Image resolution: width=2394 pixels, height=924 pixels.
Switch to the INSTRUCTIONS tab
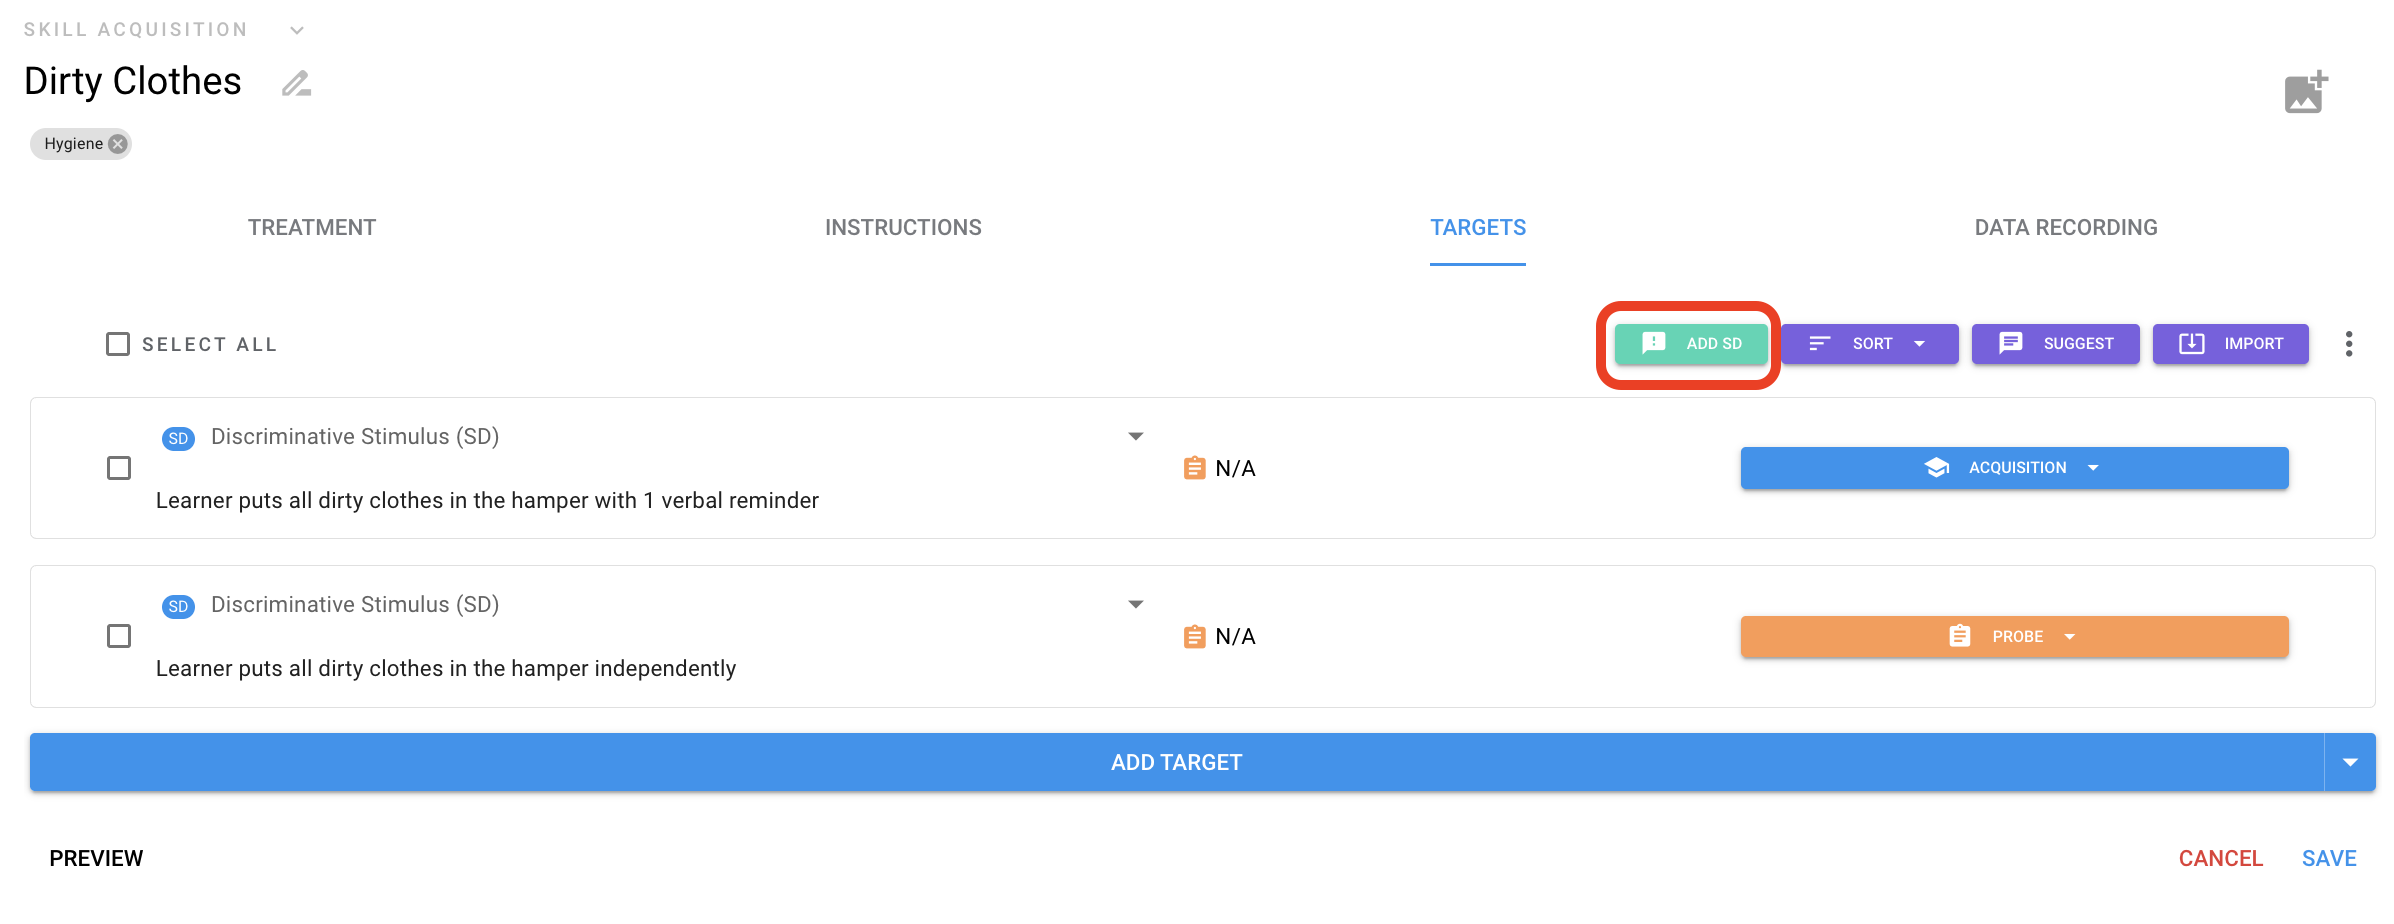click(903, 228)
